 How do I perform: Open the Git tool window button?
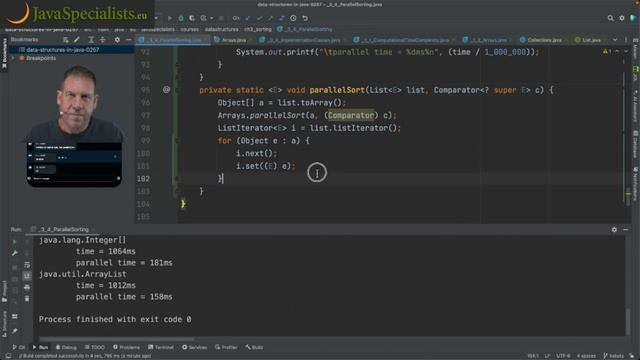pyautogui.click(x=18, y=347)
